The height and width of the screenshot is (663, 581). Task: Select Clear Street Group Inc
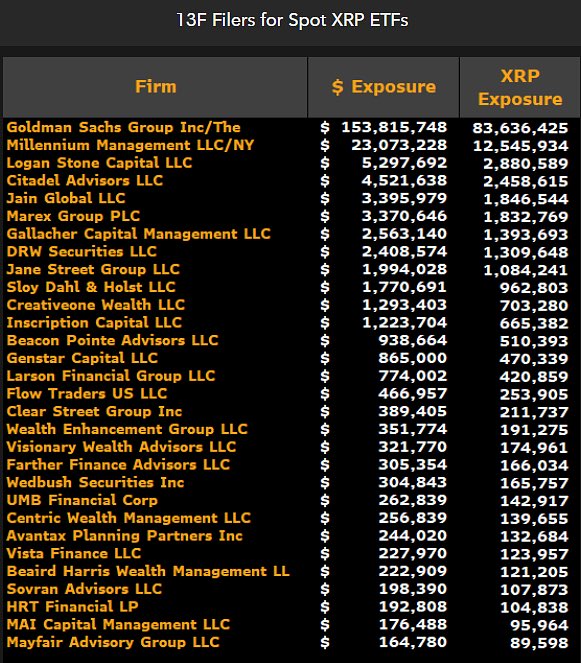(94, 411)
